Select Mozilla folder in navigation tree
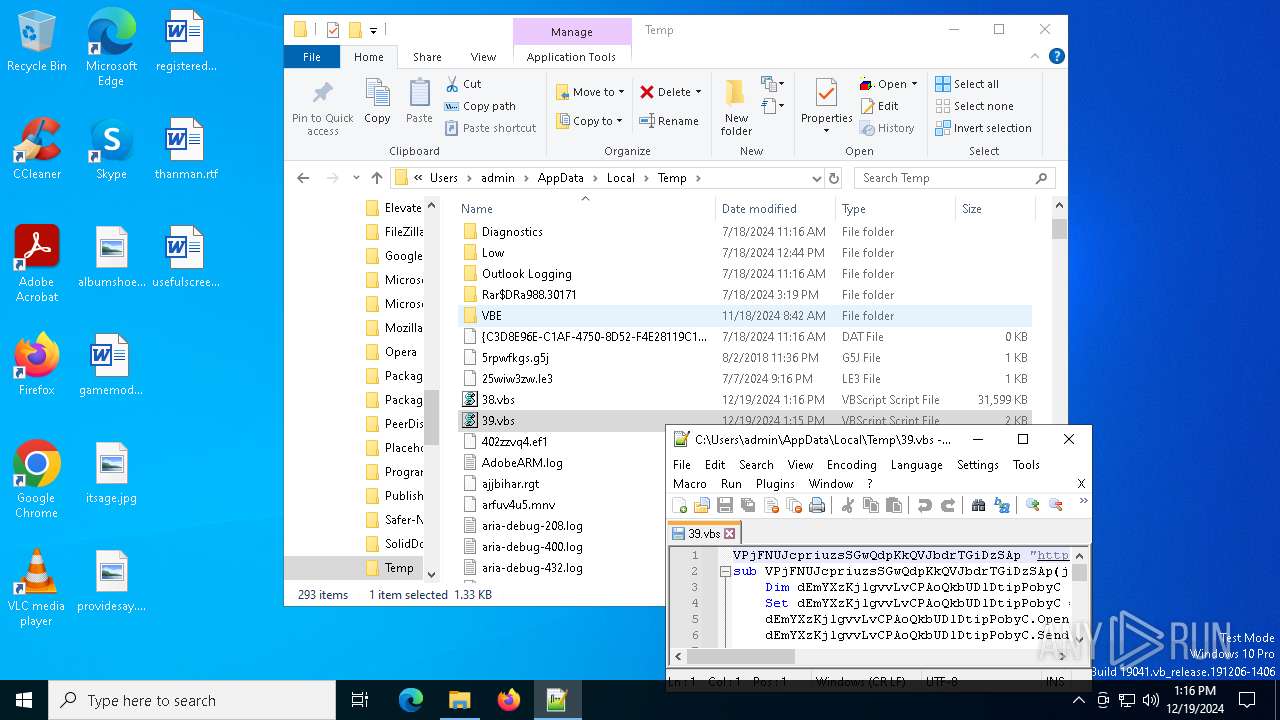The image size is (1280, 720). tap(393, 328)
